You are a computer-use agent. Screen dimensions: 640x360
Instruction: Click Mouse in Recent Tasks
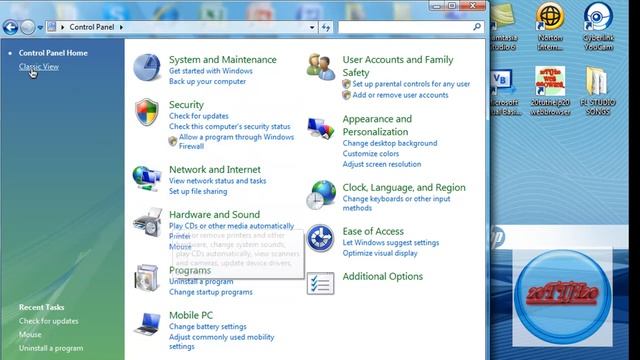click(30, 335)
